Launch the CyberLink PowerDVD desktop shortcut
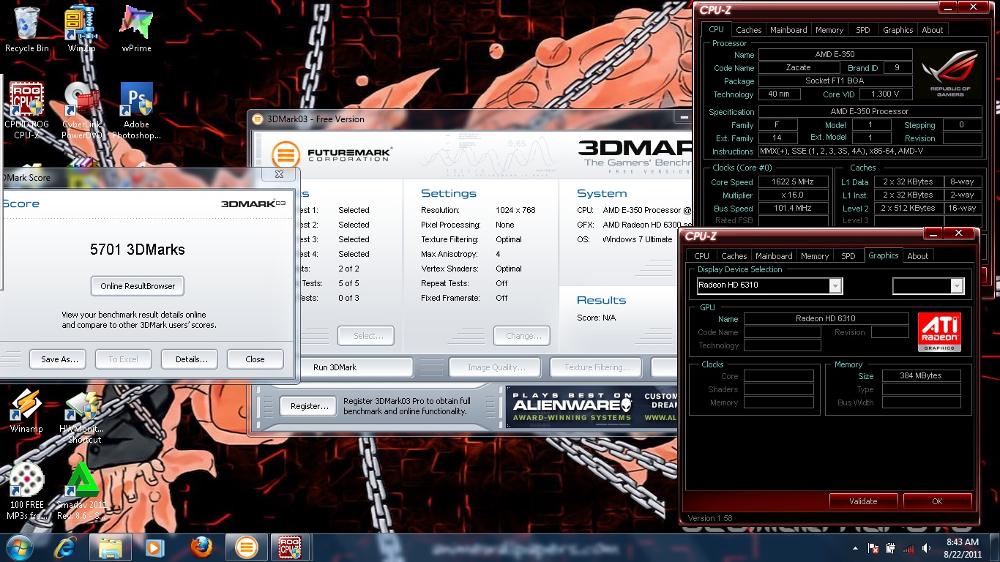 point(81,110)
